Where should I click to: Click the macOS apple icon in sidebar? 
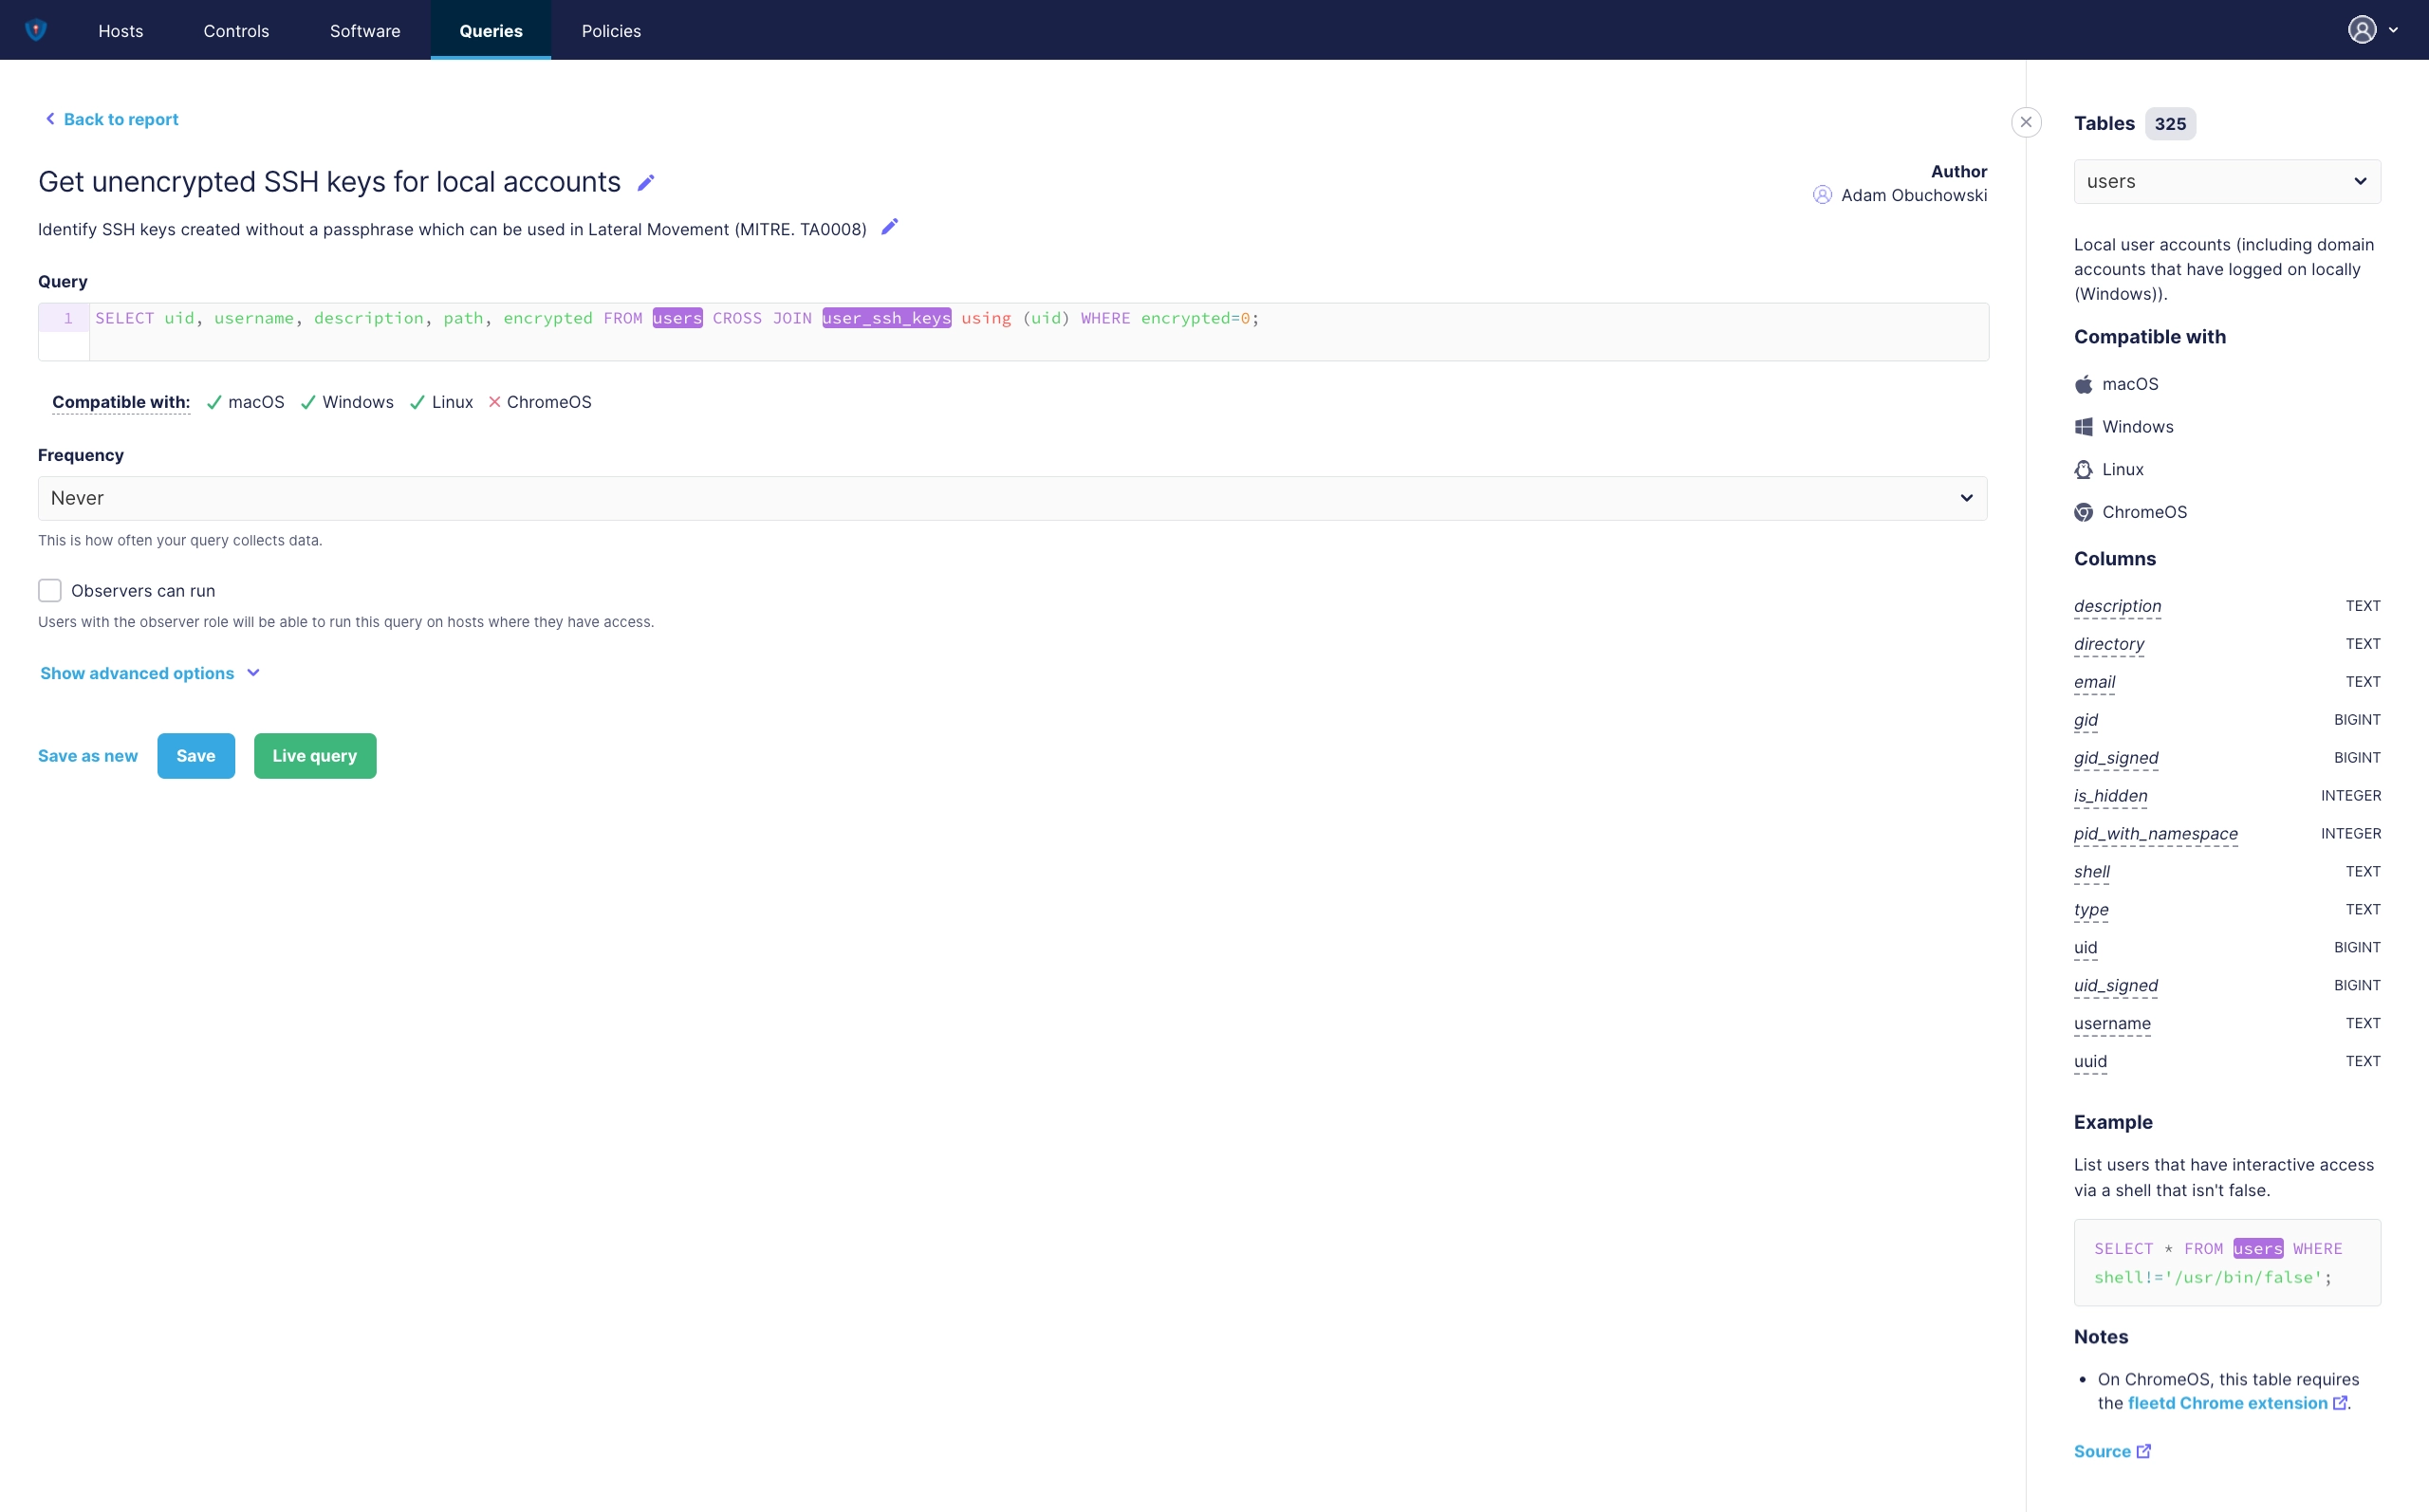pos(2084,384)
